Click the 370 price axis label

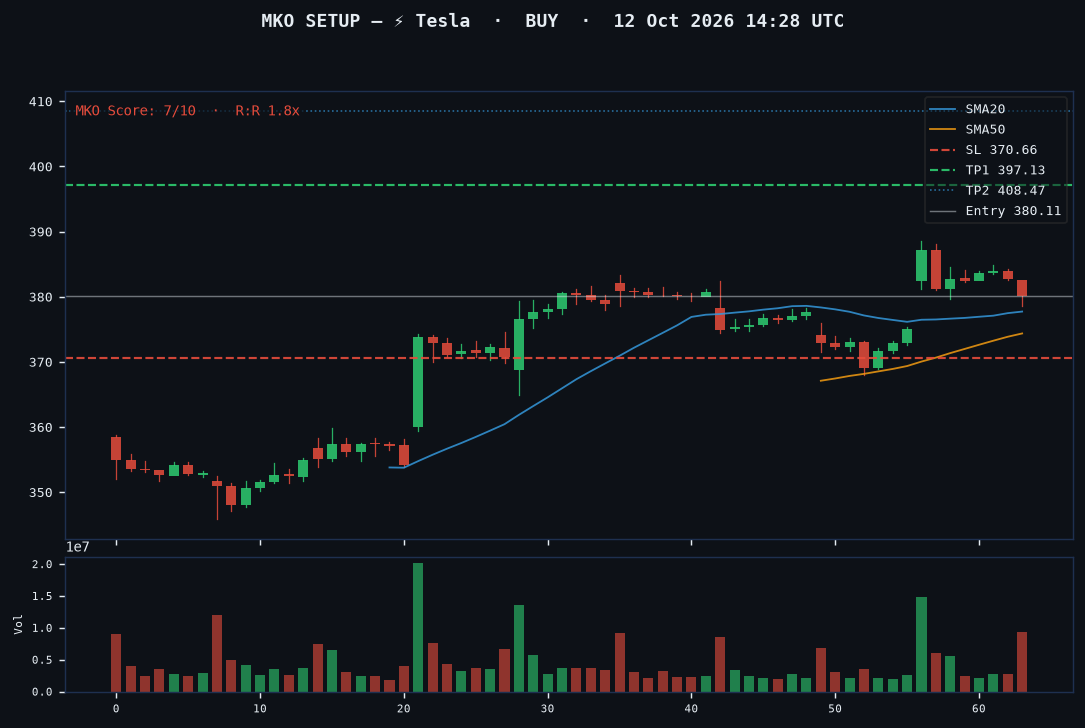40,362
